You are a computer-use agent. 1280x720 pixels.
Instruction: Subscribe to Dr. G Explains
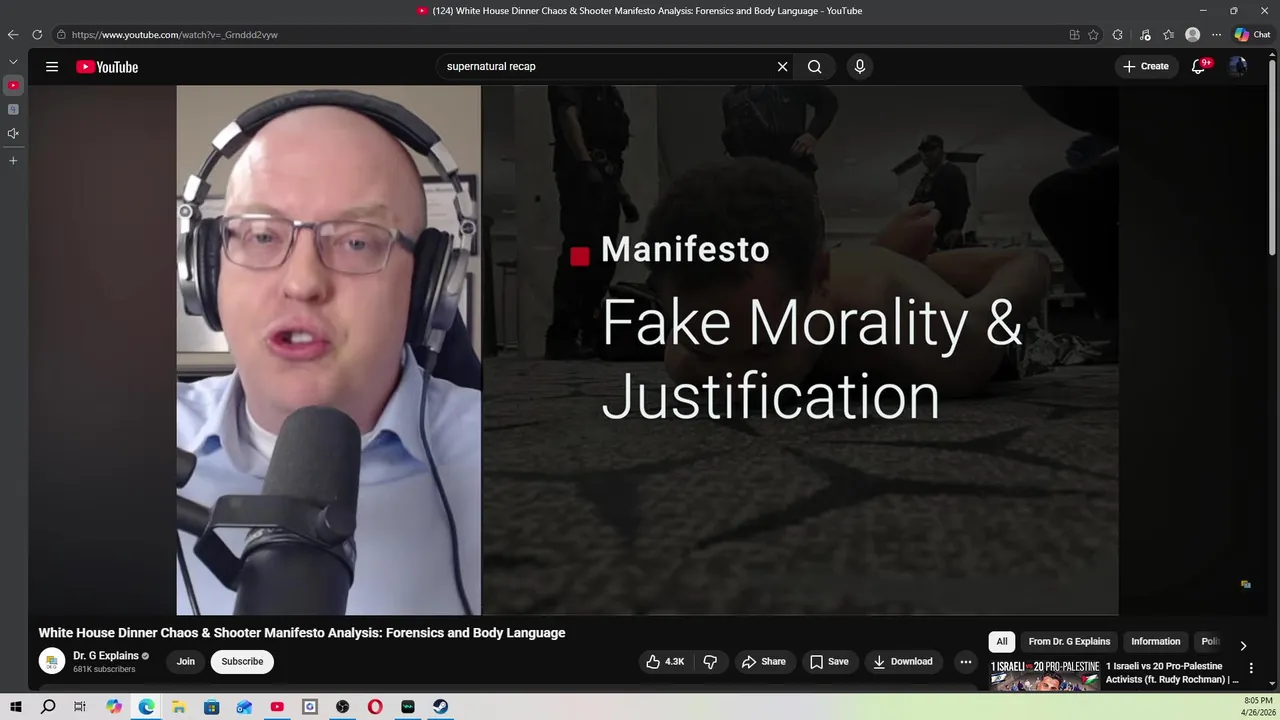coord(242,662)
